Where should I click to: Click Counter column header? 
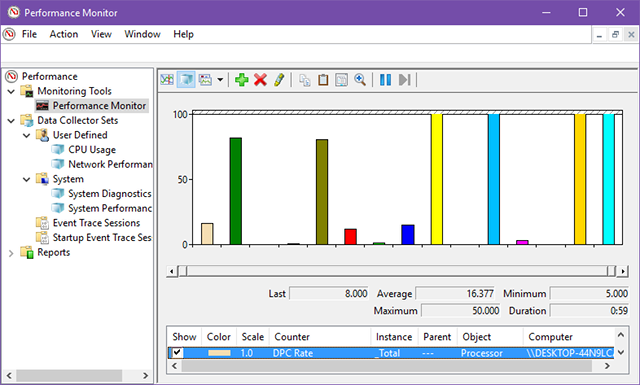320,337
